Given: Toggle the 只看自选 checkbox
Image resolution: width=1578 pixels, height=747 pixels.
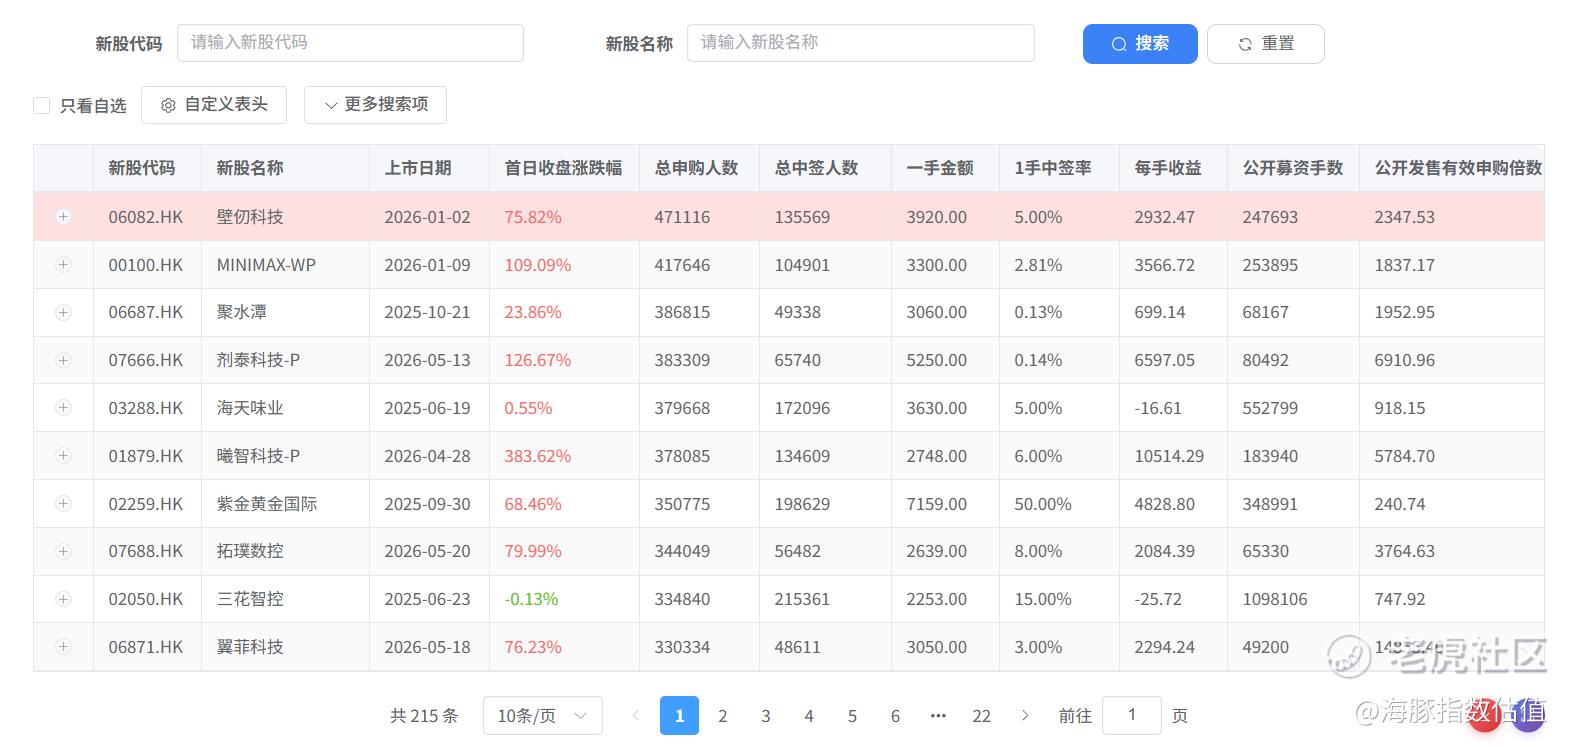Looking at the screenshot, I should [x=42, y=105].
